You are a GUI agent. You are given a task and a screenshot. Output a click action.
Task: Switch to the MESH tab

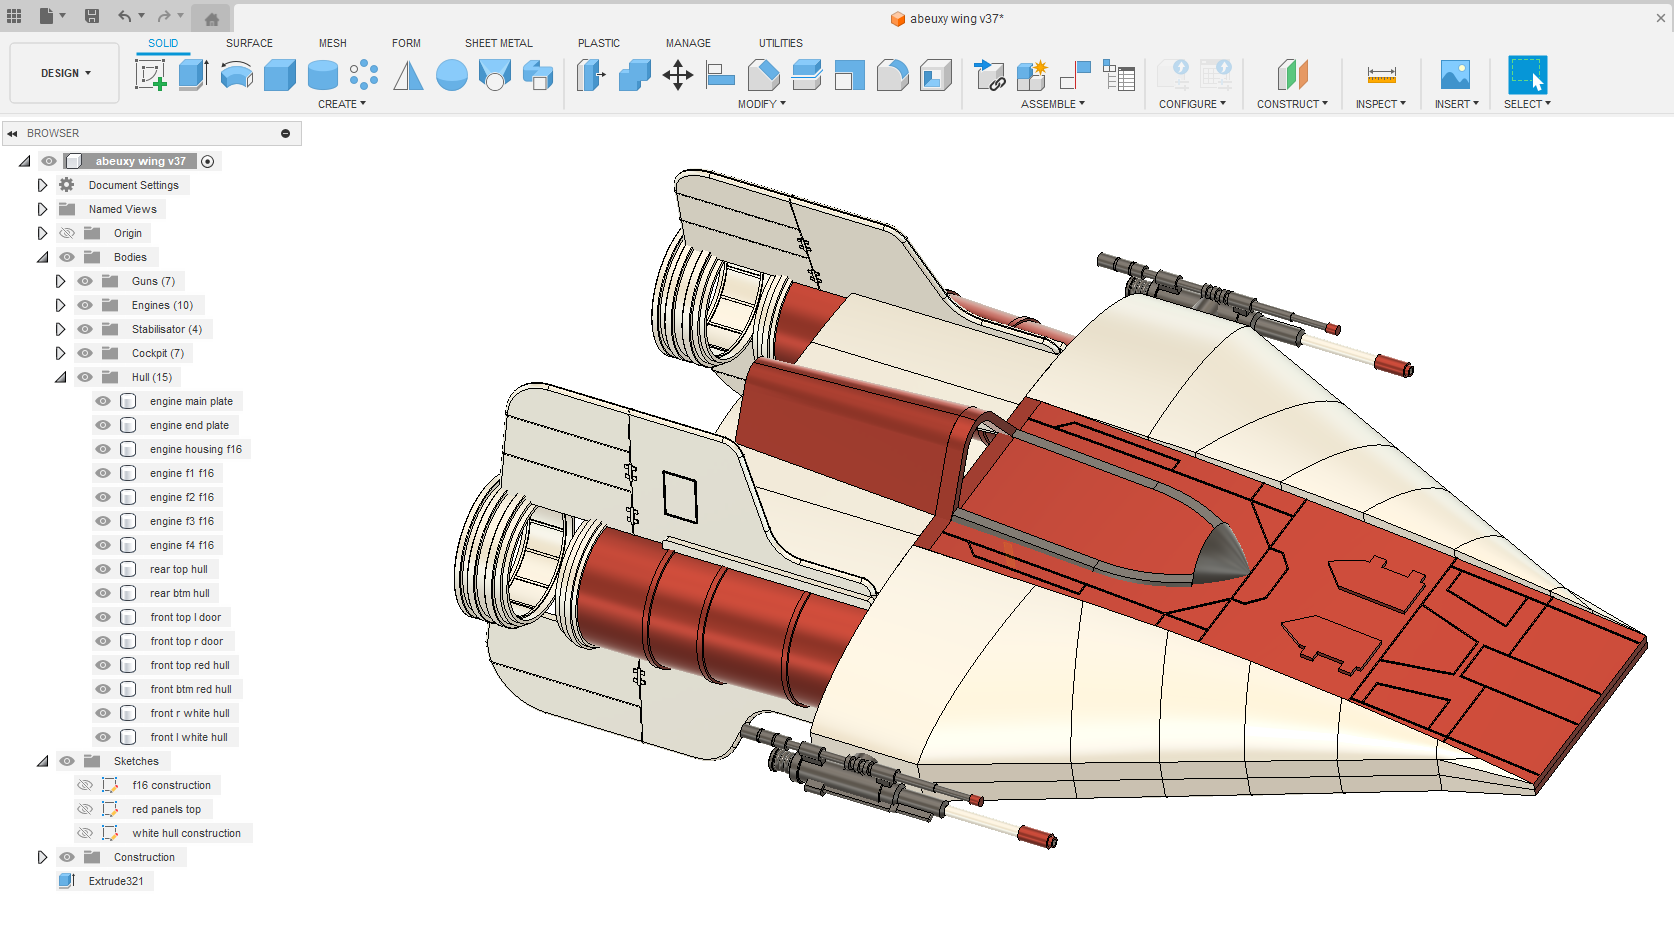click(x=333, y=43)
